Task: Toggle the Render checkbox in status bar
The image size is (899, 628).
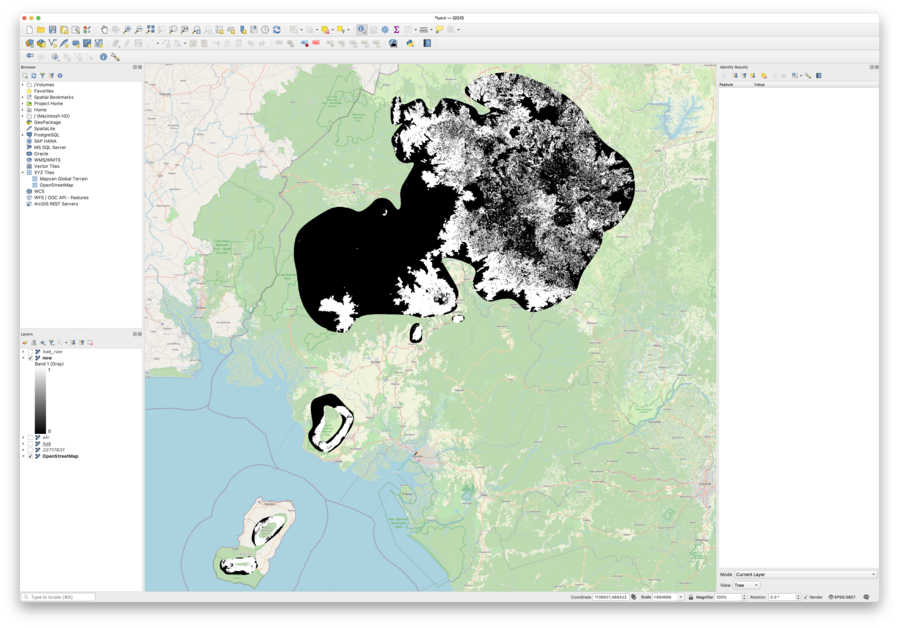Action: pos(806,597)
